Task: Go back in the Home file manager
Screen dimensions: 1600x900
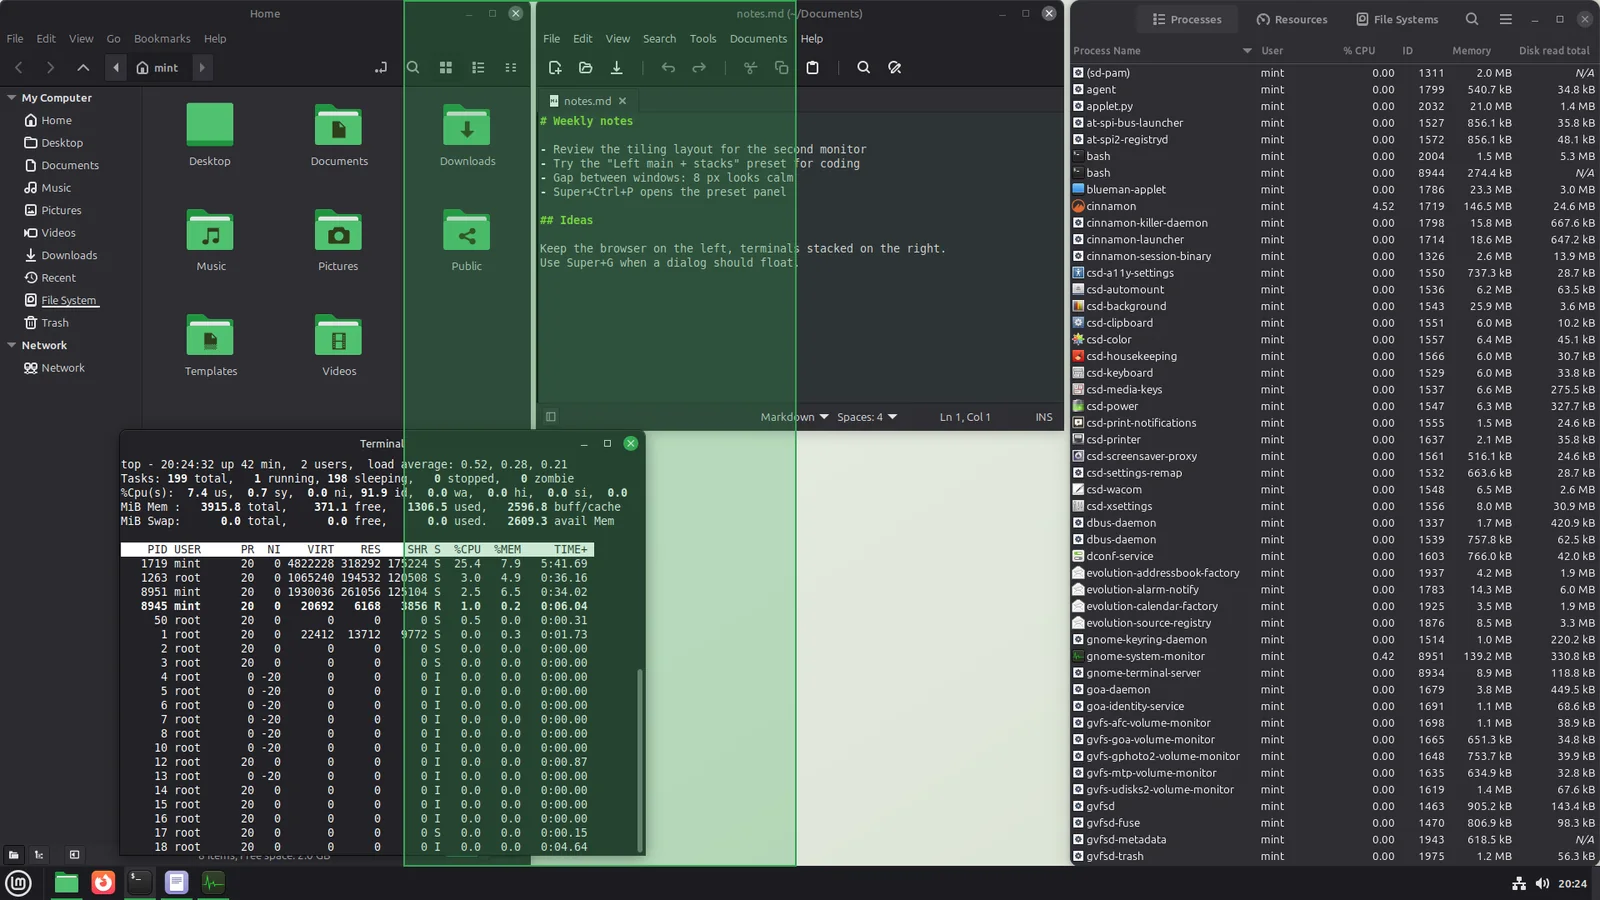Action: pyautogui.click(x=19, y=68)
